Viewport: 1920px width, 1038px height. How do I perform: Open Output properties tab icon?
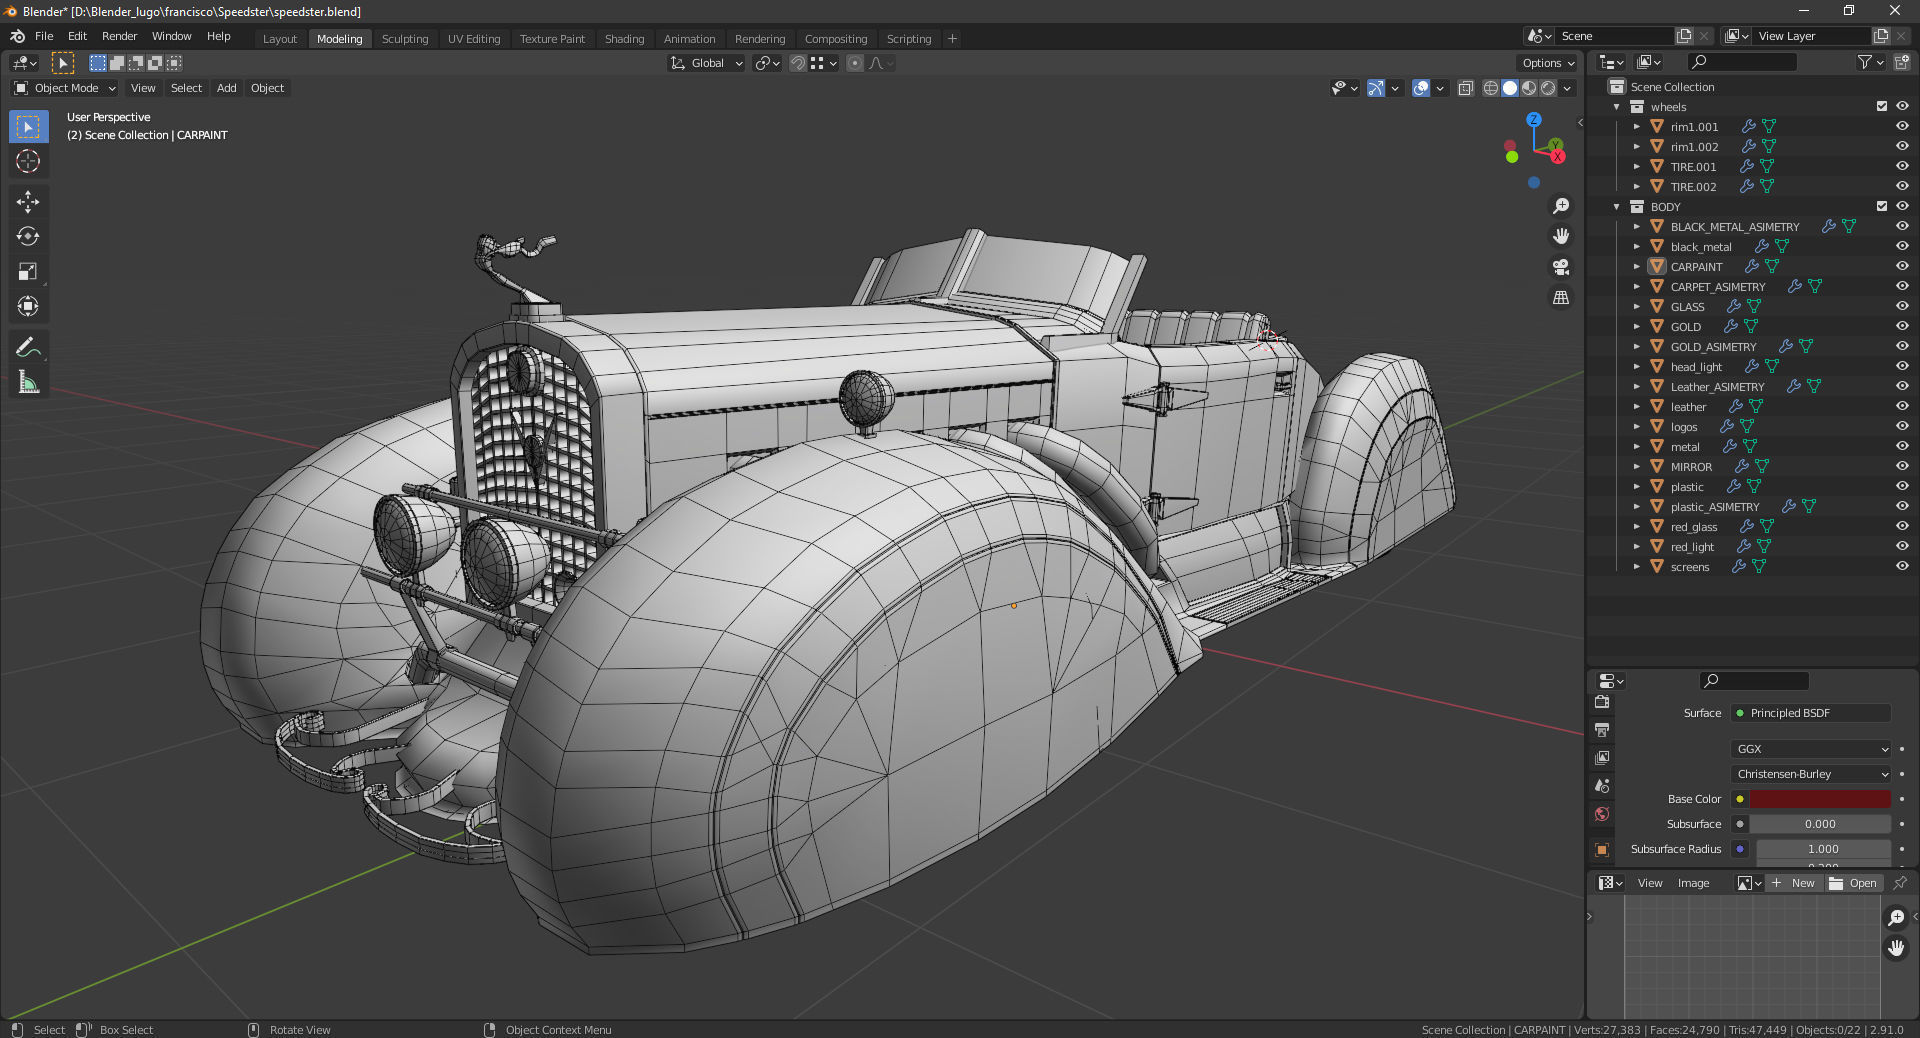tap(1602, 731)
